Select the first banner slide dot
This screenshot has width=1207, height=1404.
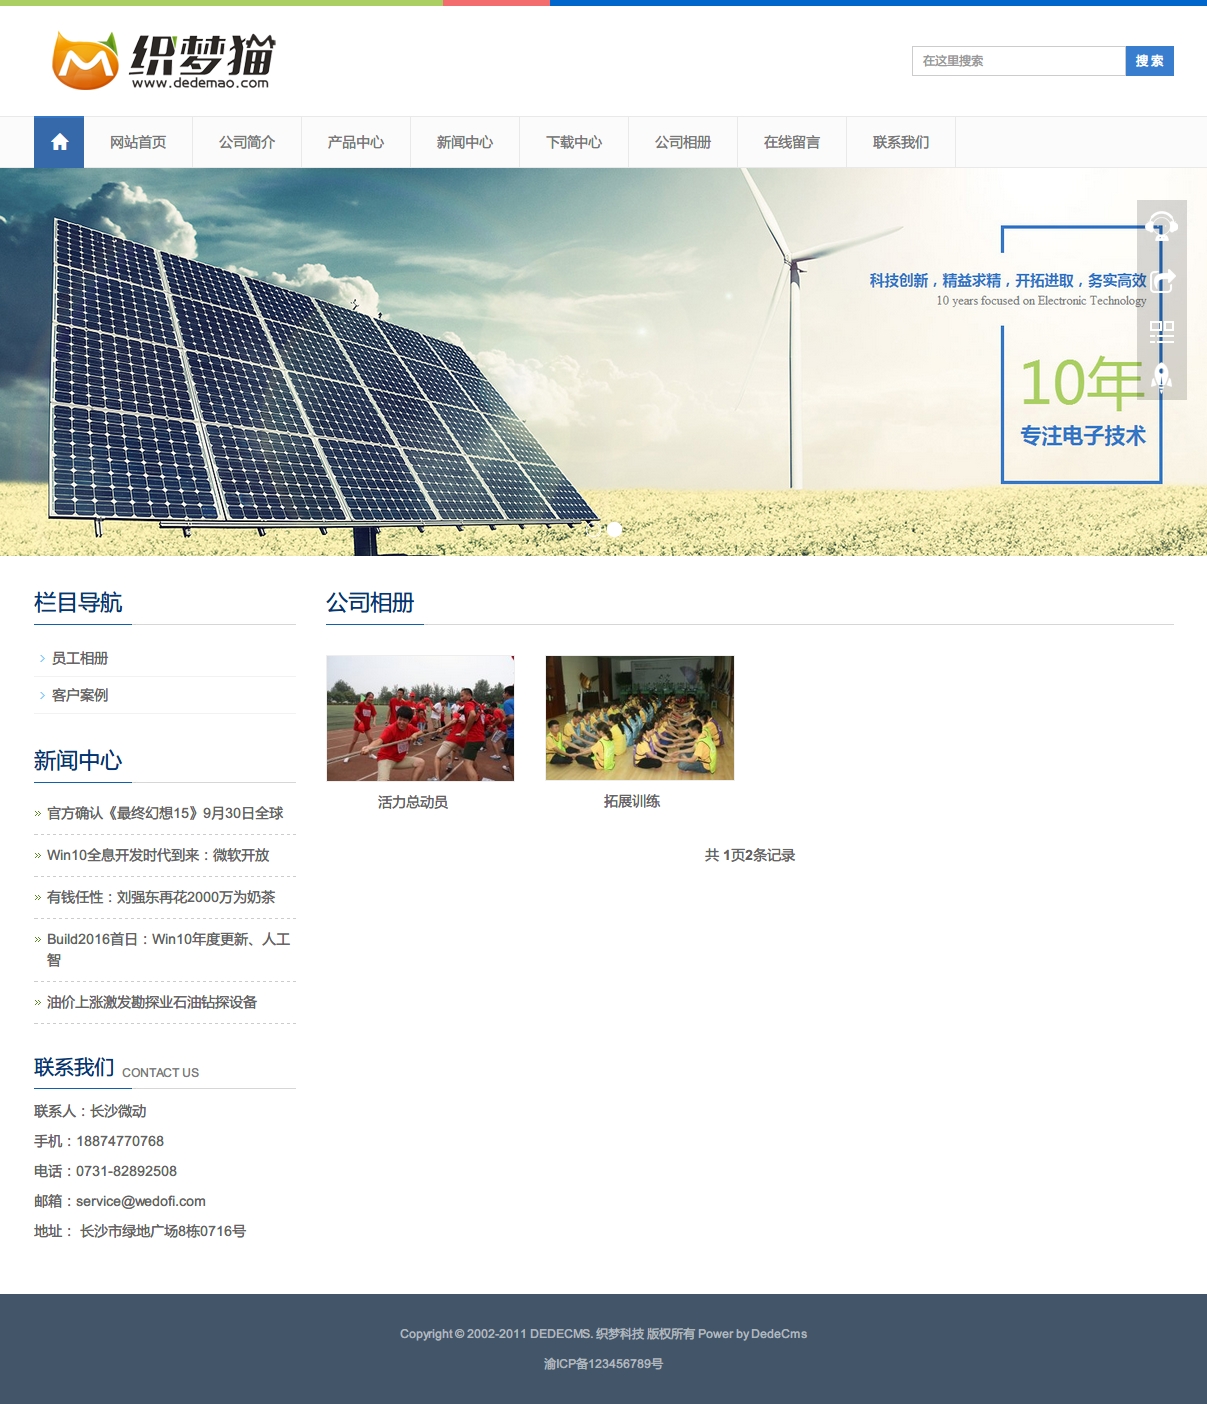pyautogui.click(x=595, y=529)
